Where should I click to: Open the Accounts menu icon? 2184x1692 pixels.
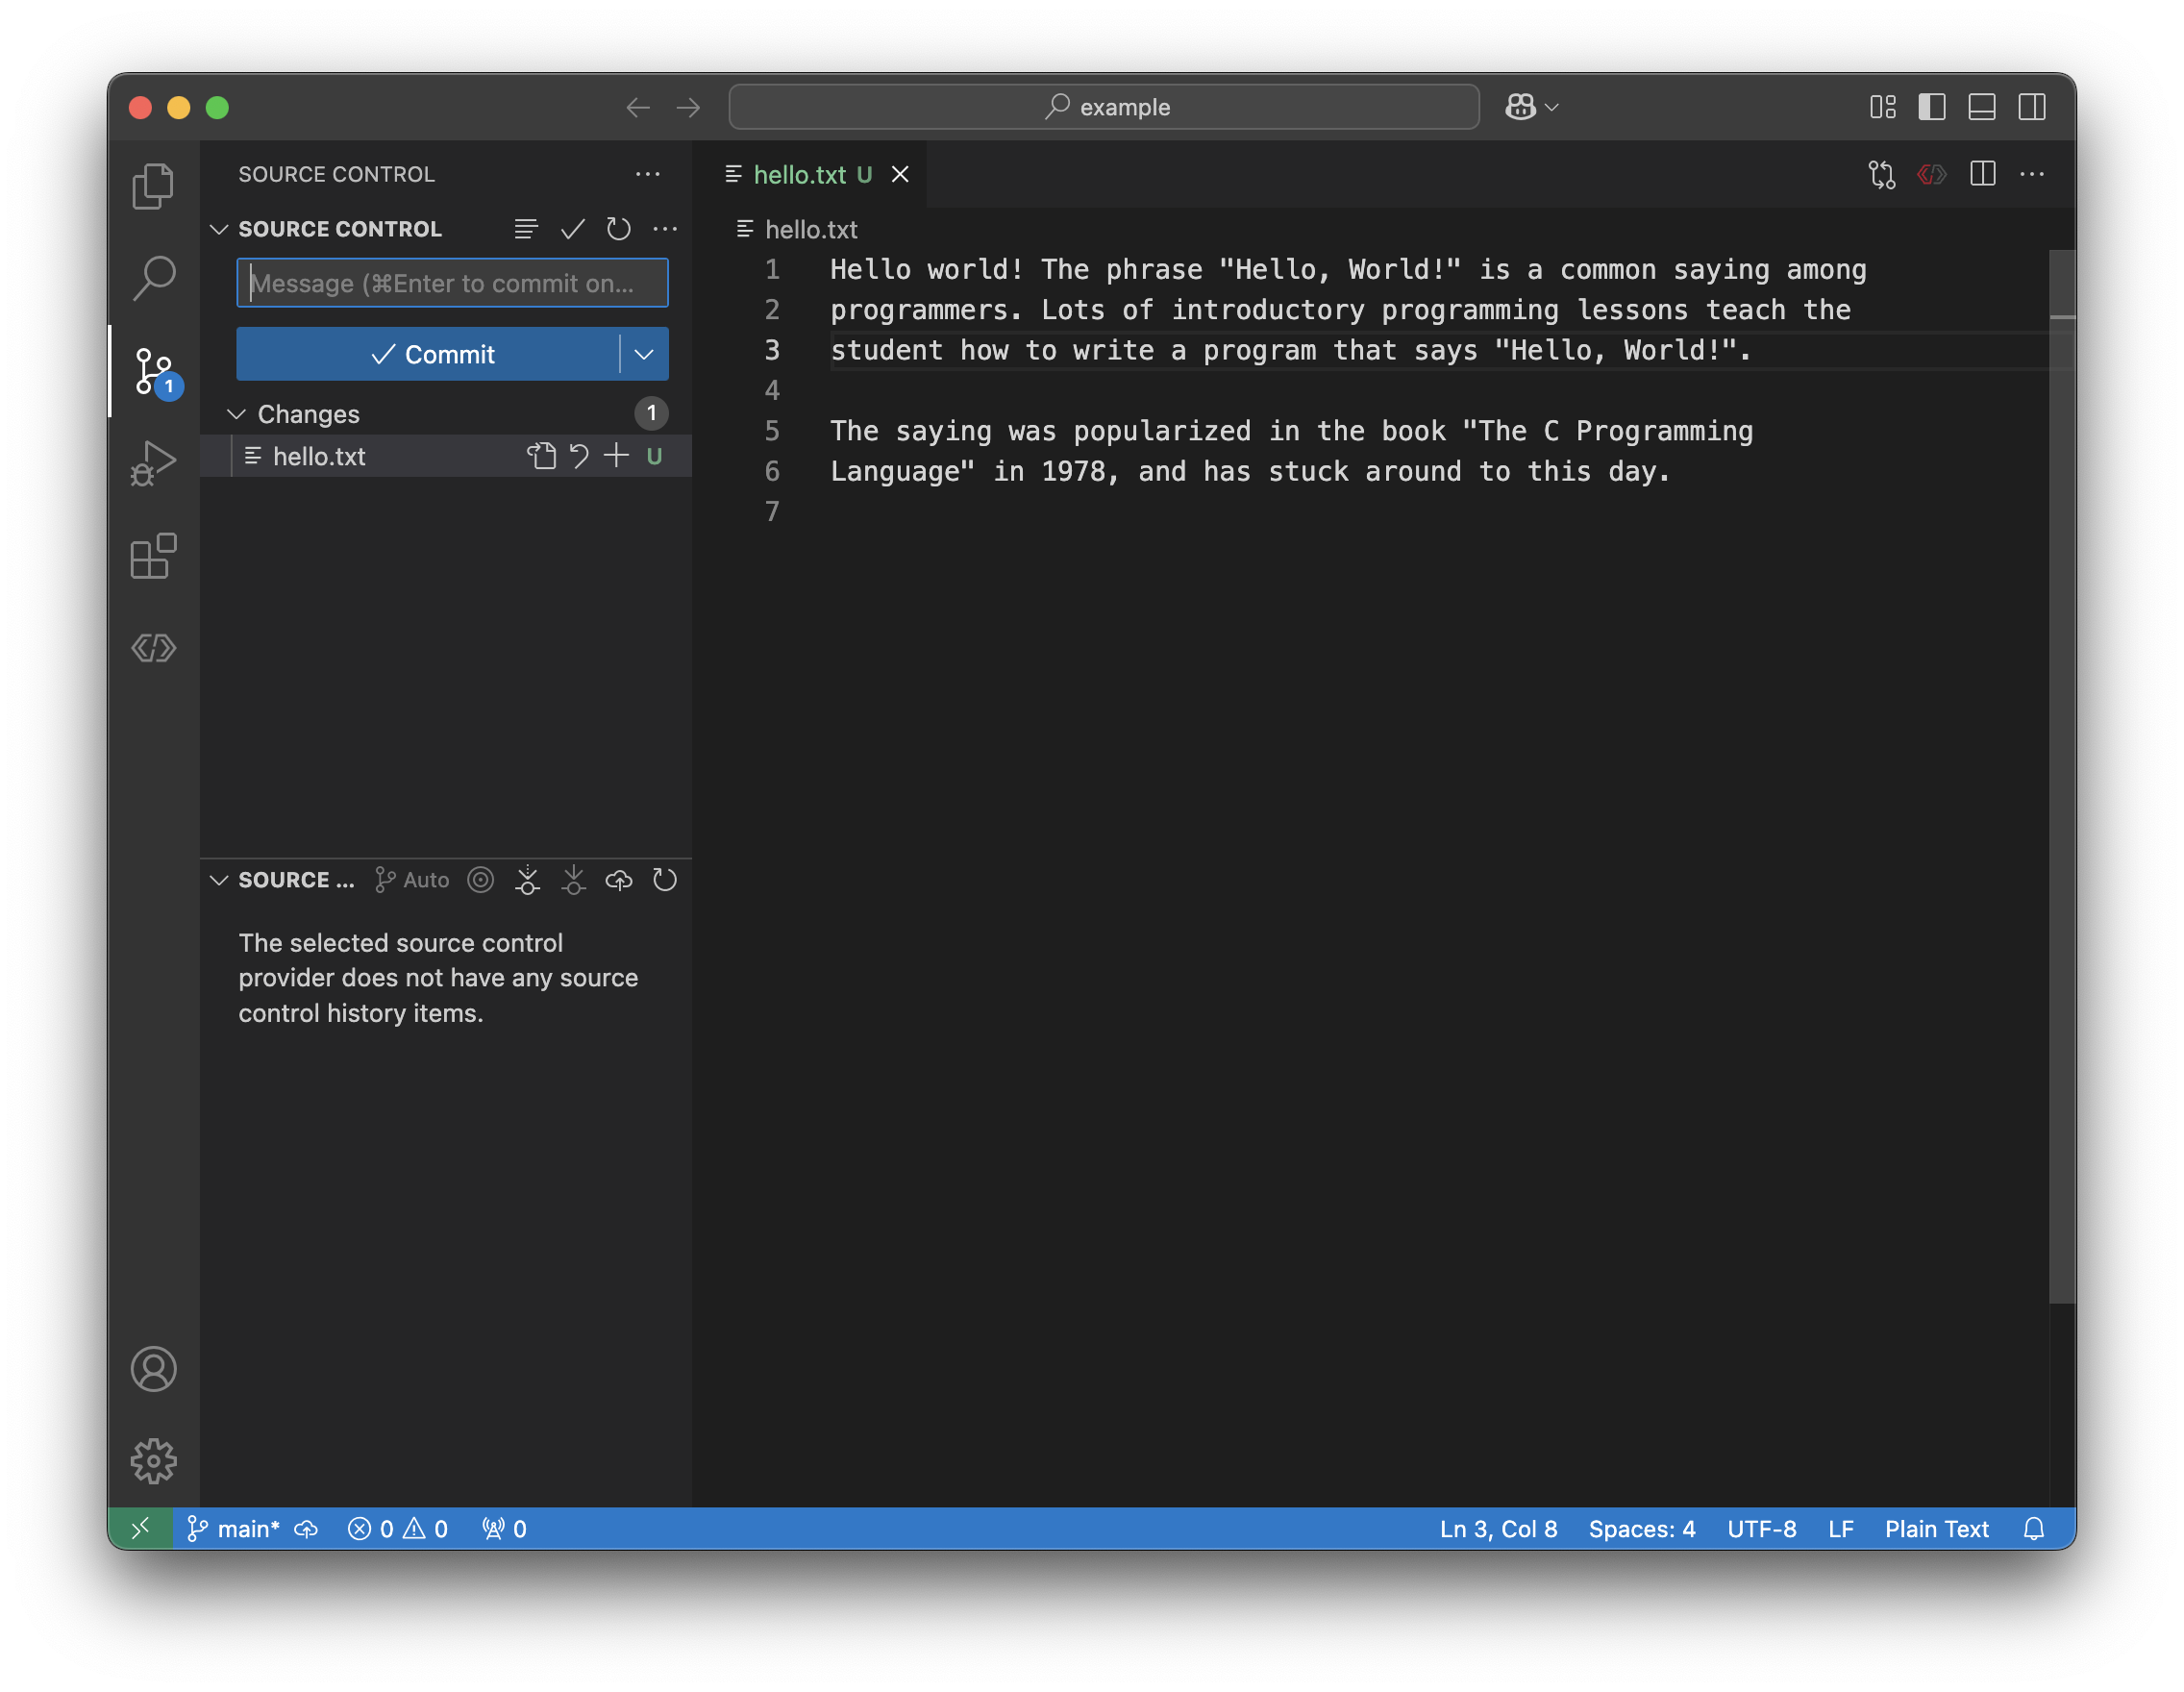click(x=153, y=1369)
